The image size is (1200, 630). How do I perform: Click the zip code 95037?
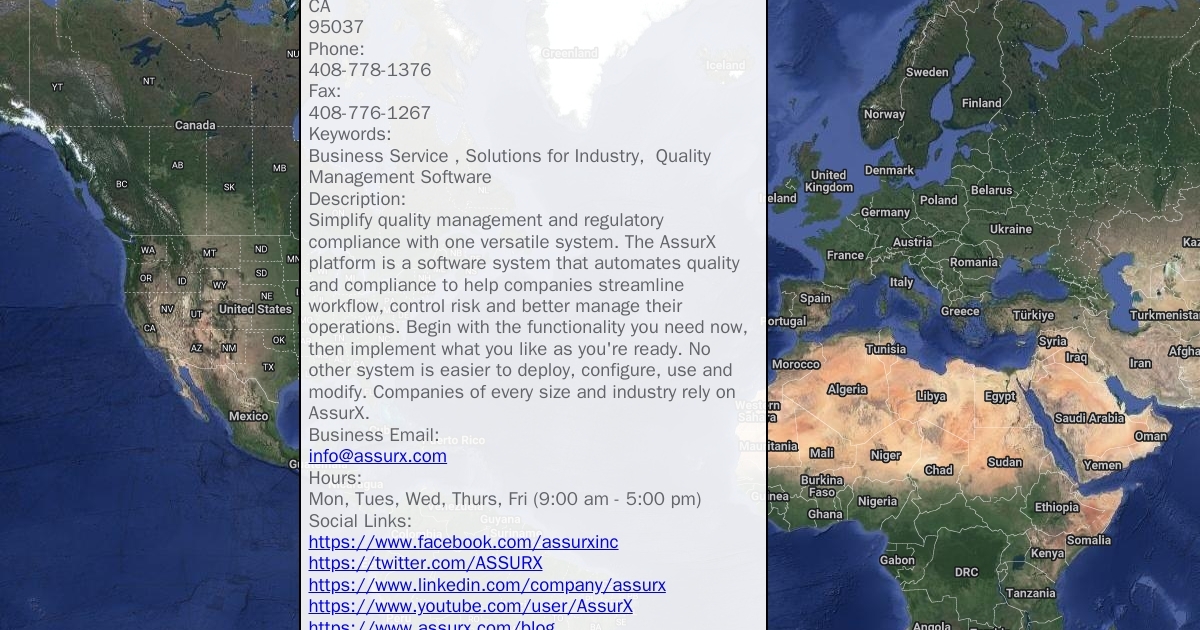[x=336, y=27]
